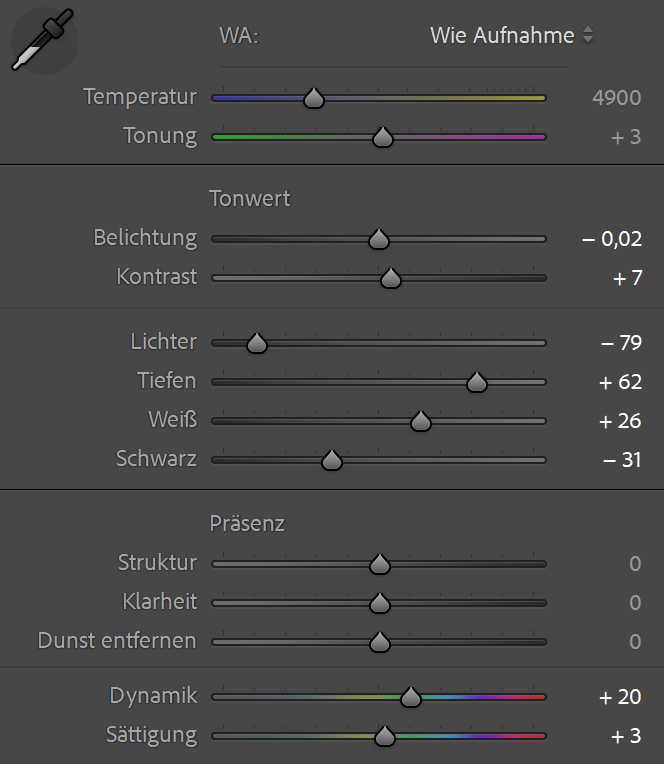Click the Belichtung value field

pos(612,239)
